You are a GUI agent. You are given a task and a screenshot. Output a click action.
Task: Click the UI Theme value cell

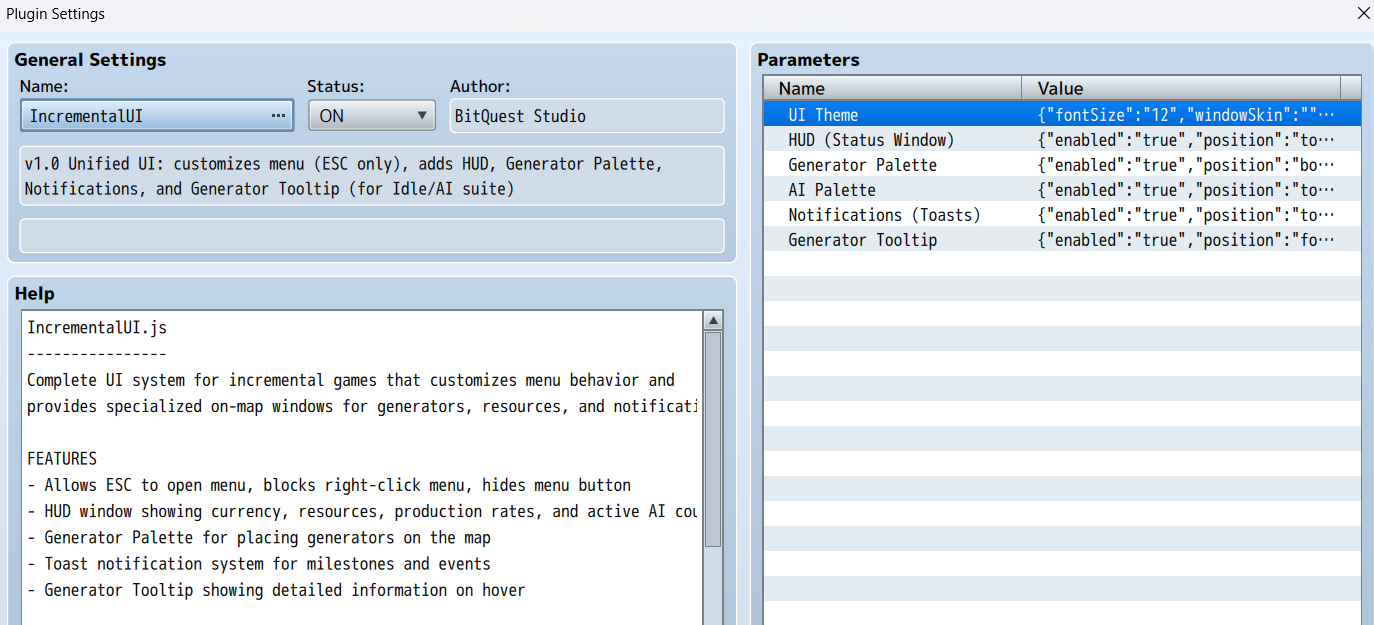tap(1186, 115)
